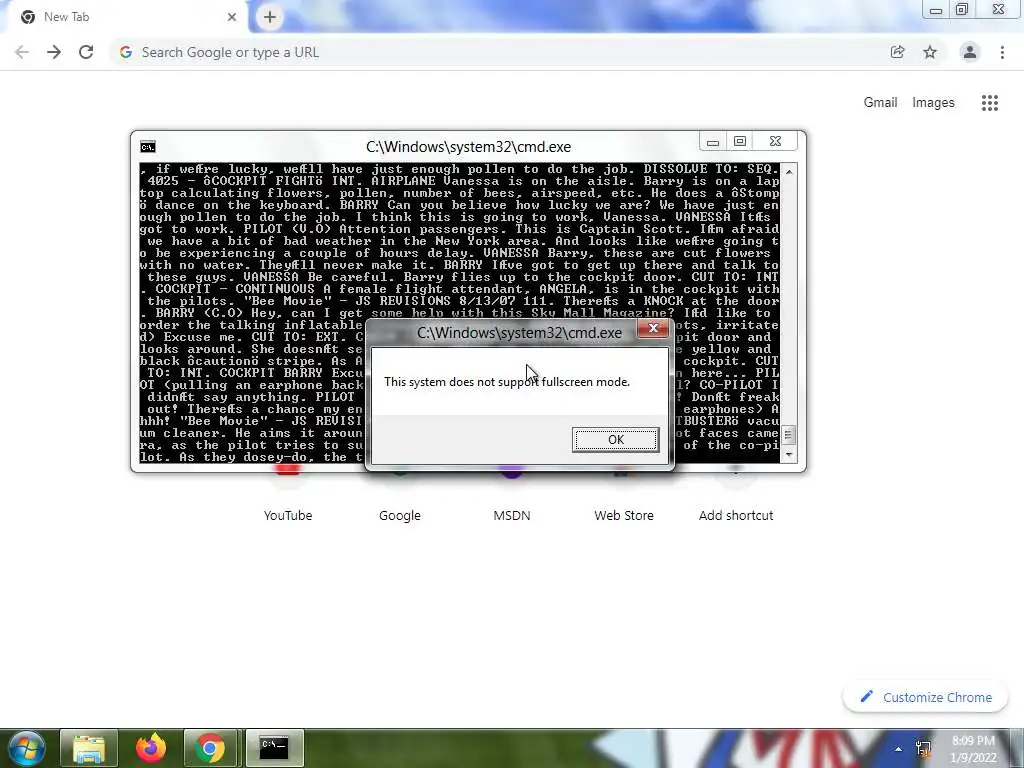Open Images link
The height and width of the screenshot is (768, 1024).
coord(933,103)
